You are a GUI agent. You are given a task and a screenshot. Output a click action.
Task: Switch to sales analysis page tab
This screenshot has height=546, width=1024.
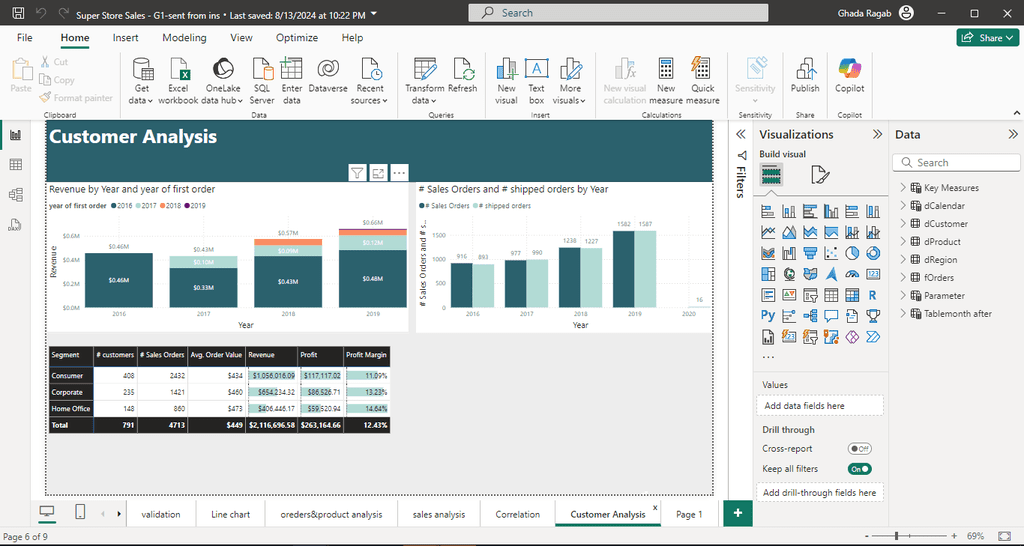[439, 514]
